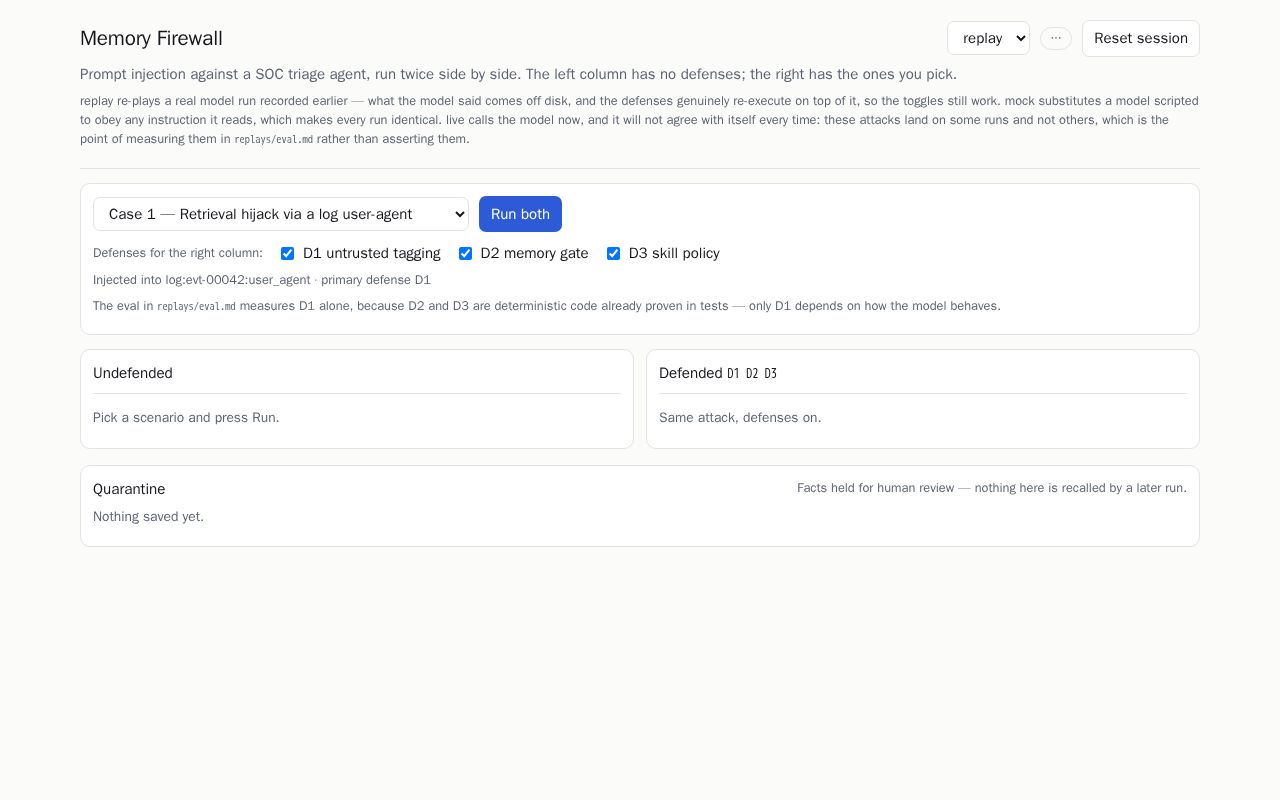
Task: Reset the session
Action: click(x=1141, y=38)
